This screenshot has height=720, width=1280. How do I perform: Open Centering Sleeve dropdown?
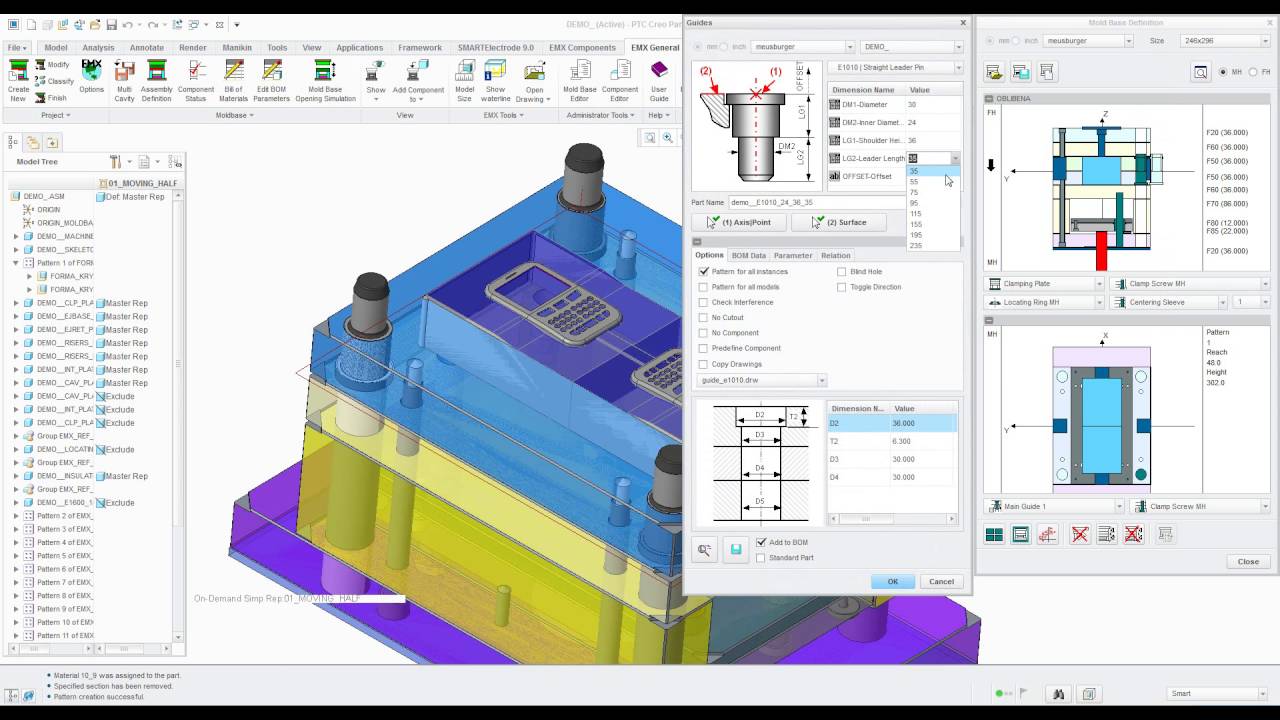(x=1170, y=302)
